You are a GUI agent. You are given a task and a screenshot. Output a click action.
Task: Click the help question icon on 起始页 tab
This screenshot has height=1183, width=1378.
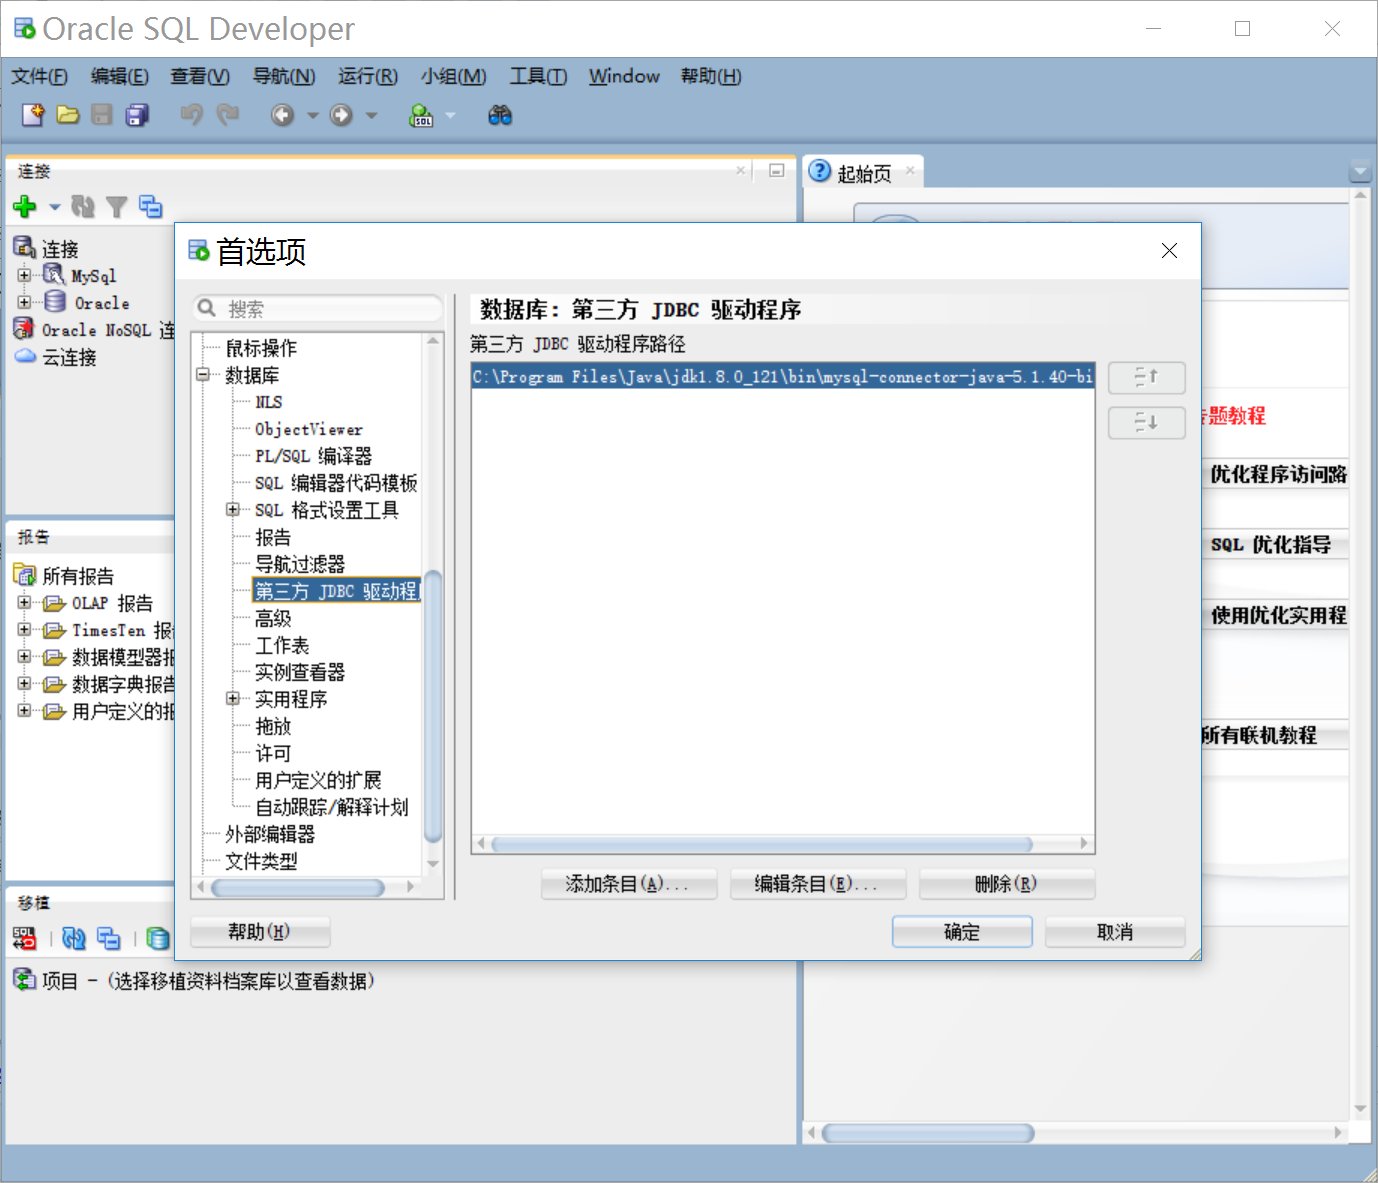coord(820,172)
